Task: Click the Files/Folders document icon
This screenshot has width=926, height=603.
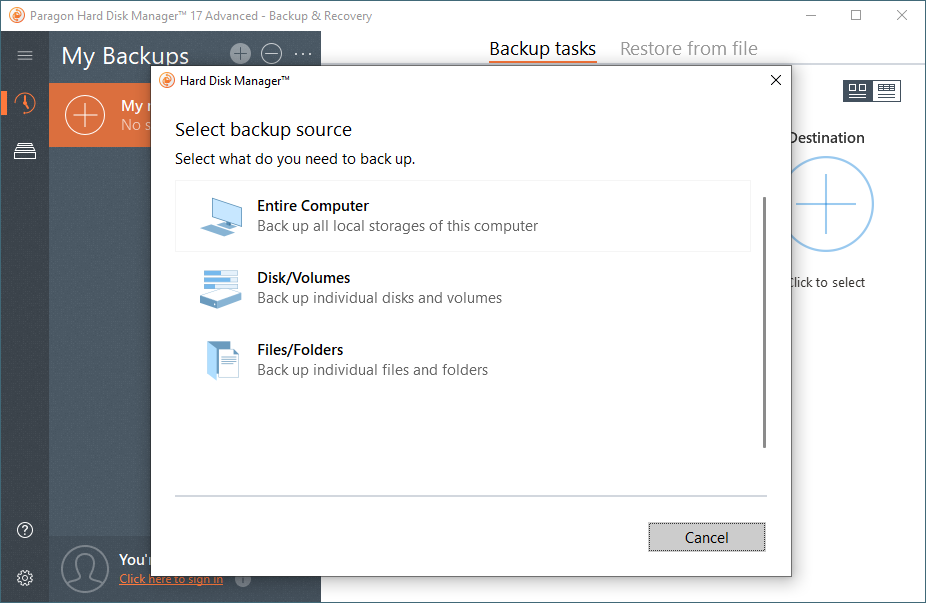Action: (x=223, y=360)
